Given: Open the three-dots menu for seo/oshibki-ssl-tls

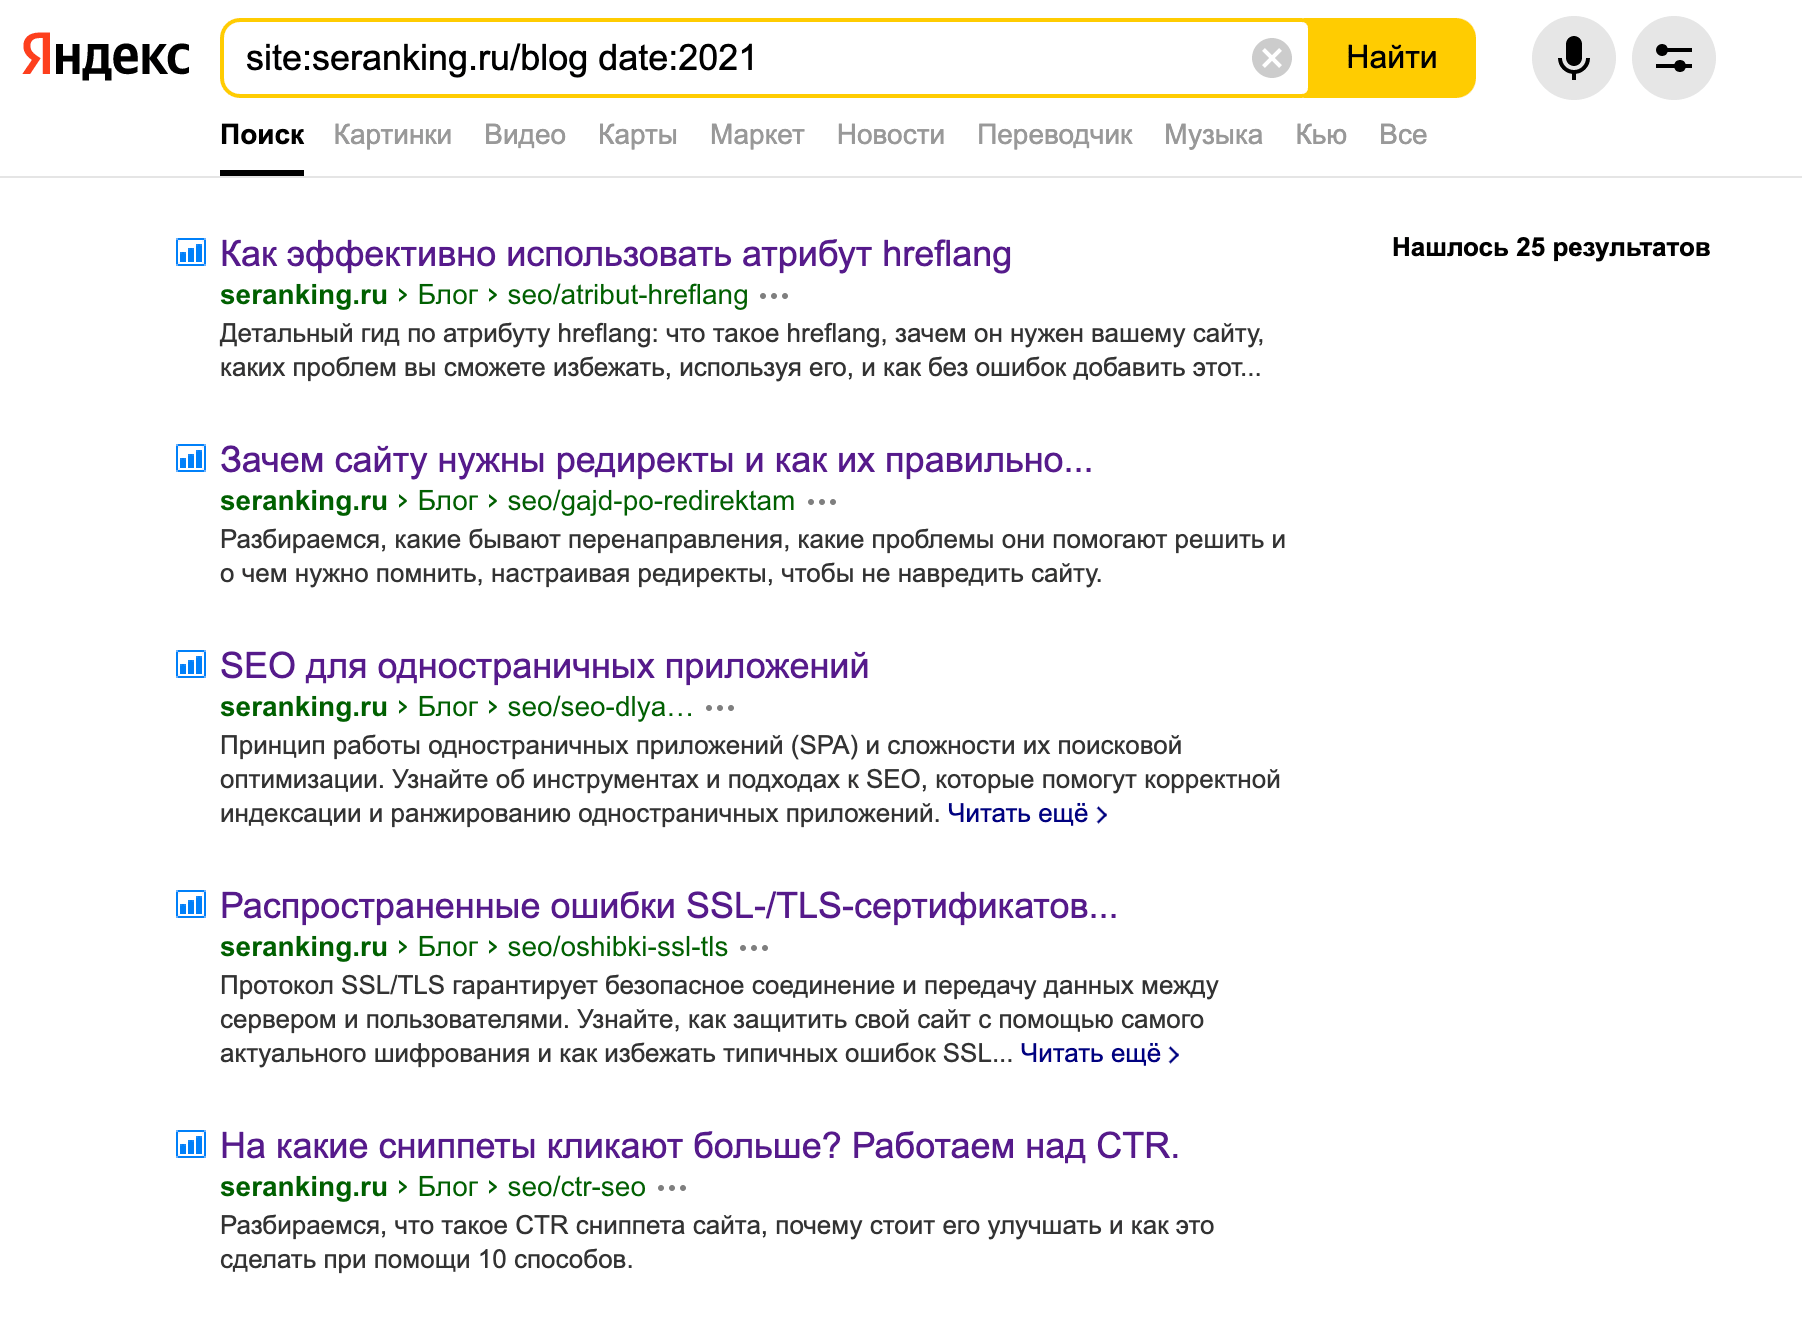Looking at the screenshot, I should (754, 948).
